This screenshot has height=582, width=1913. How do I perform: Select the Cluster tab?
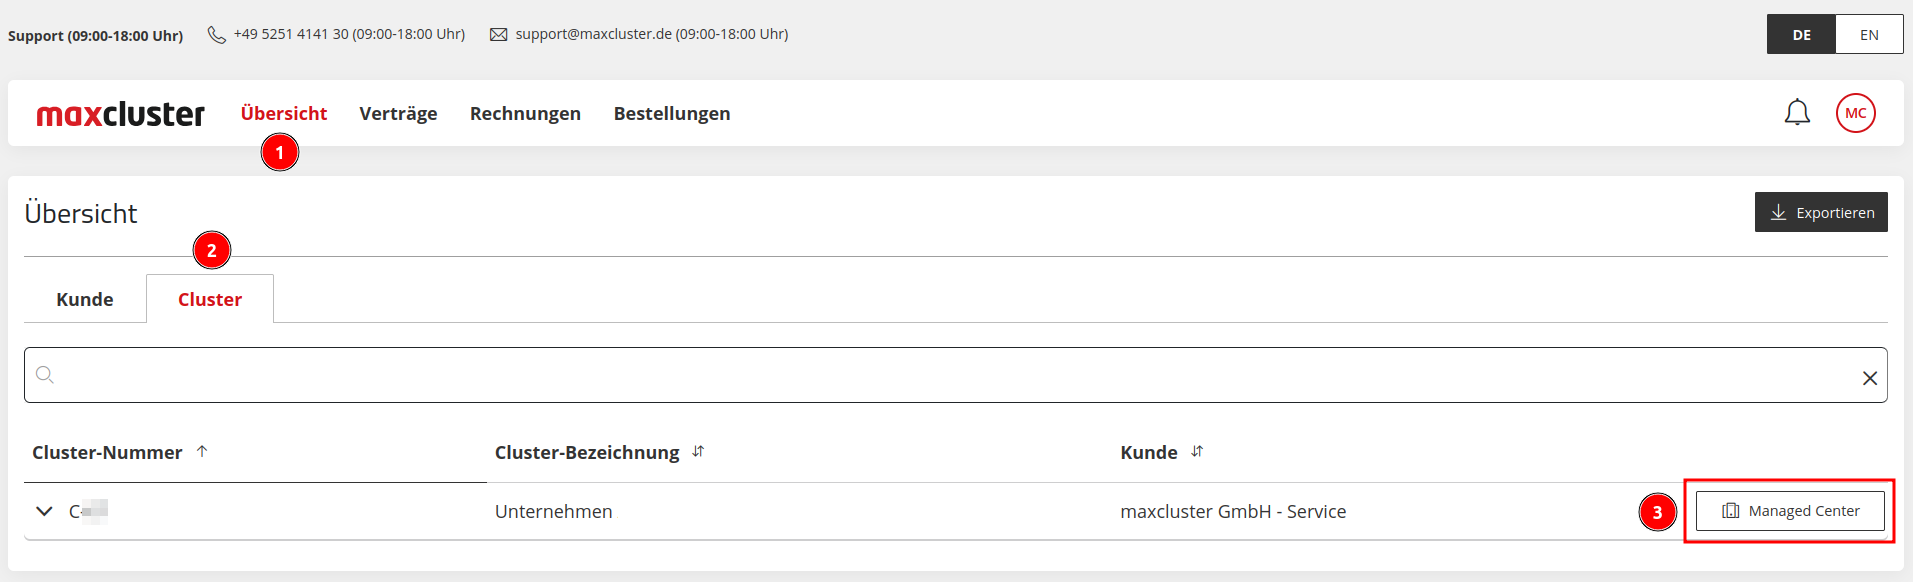click(x=210, y=299)
